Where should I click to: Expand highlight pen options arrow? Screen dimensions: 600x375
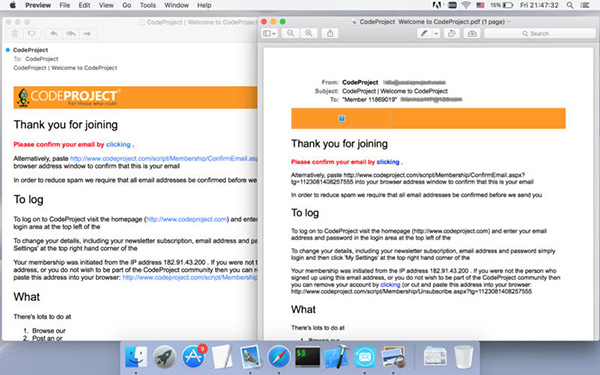point(436,34)
